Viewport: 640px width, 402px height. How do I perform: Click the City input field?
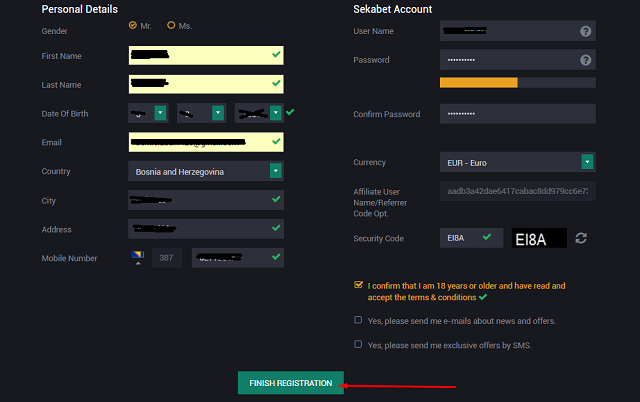(206, 200)
